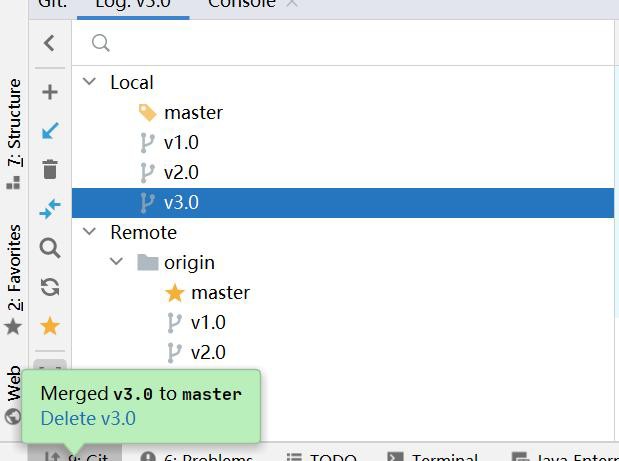
Task: Collapse the Remote branches node
Action: [90, 232]
